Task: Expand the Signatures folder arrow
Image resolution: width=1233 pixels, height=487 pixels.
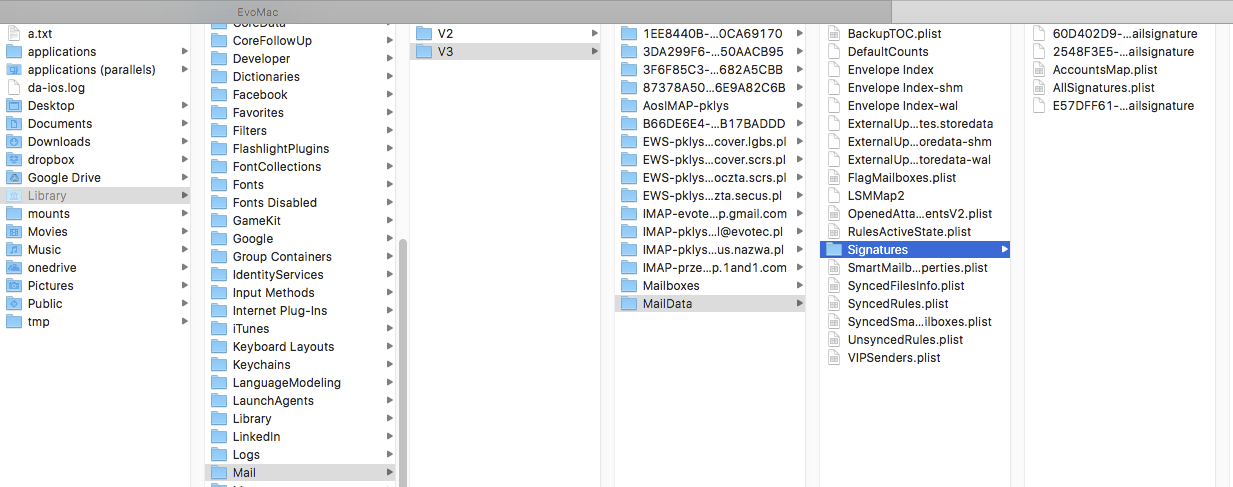Action: click(x=1004, y=250)
